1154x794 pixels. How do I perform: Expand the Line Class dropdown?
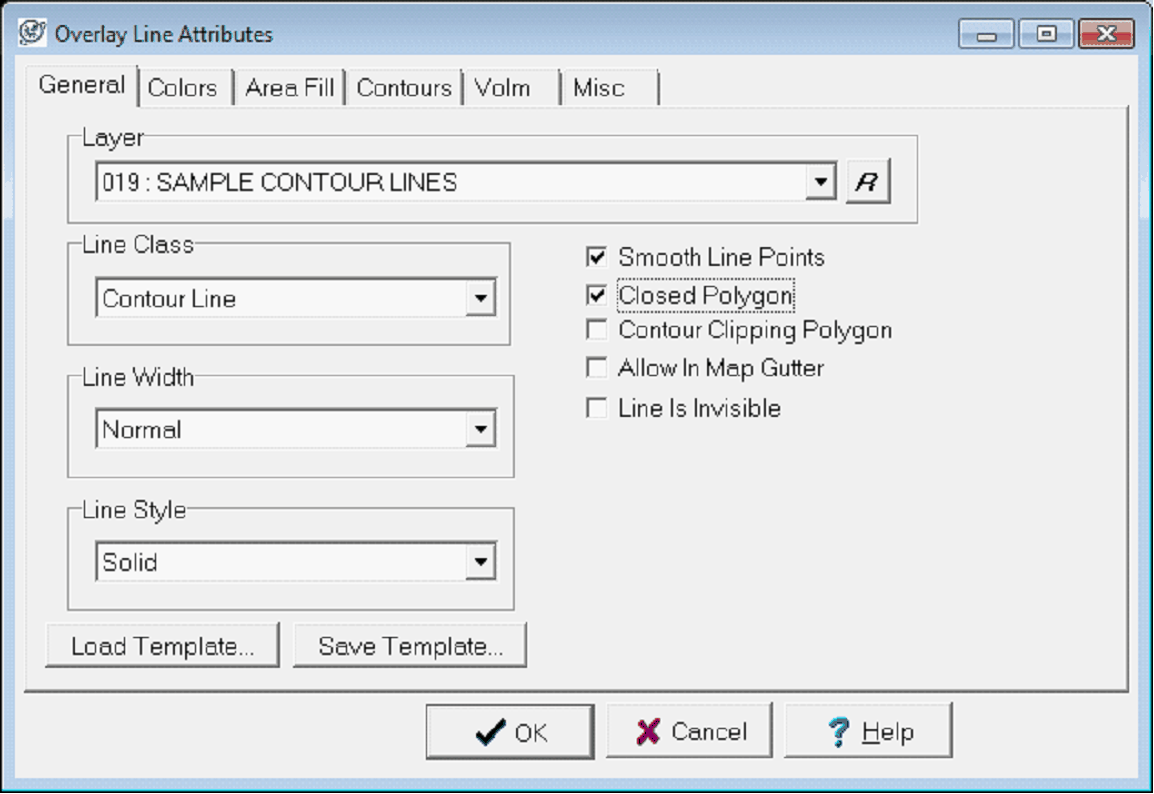coord(481,298)
